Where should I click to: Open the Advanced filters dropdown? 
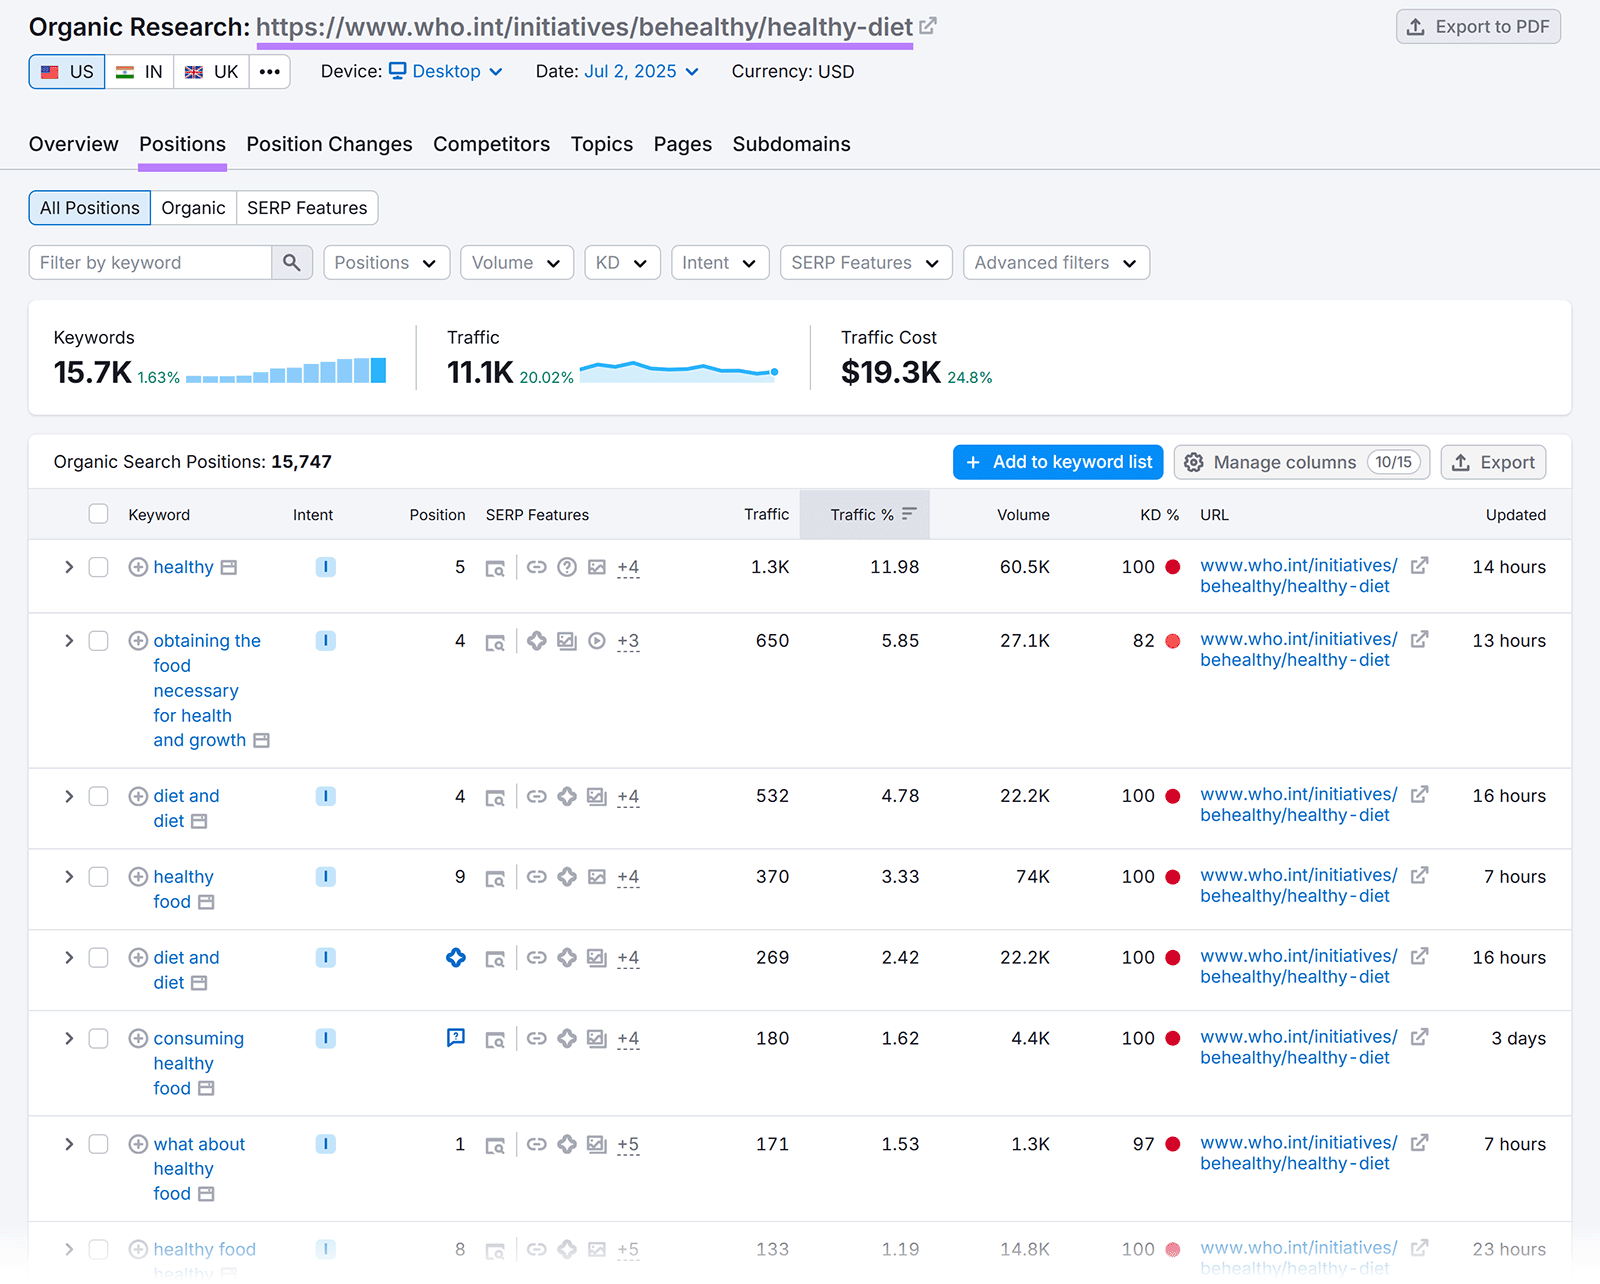[1055, 262]
